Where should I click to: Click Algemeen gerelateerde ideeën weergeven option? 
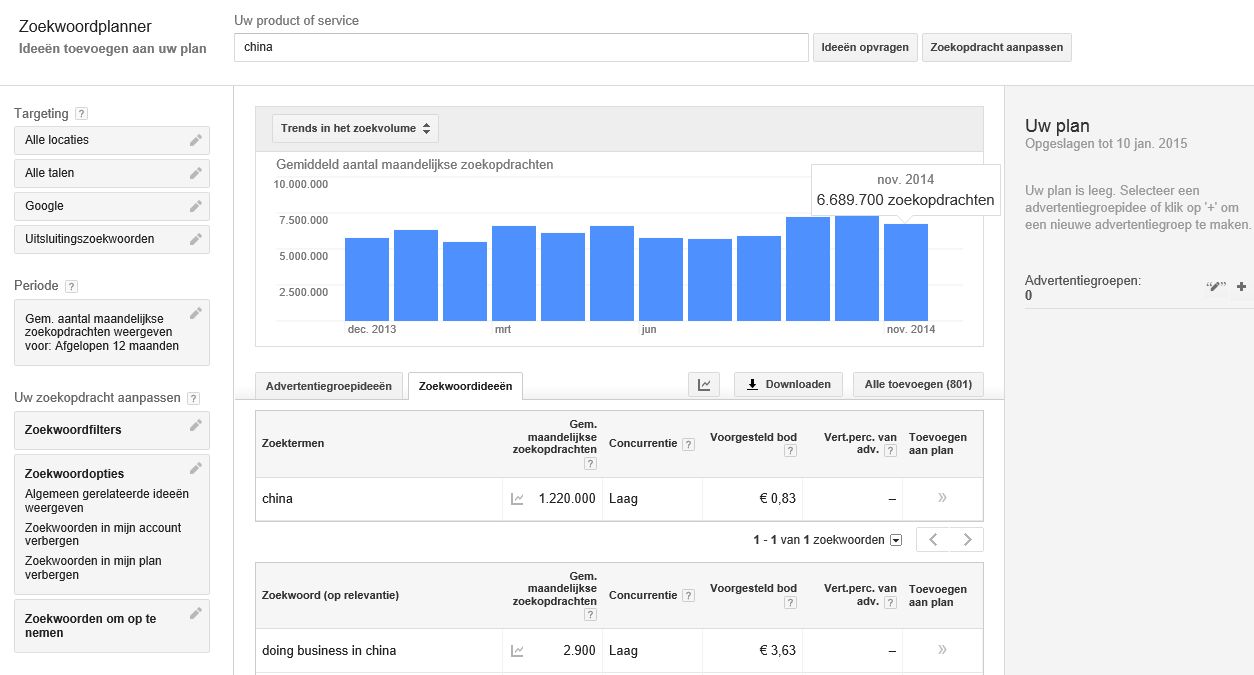[x=106, y=501]
